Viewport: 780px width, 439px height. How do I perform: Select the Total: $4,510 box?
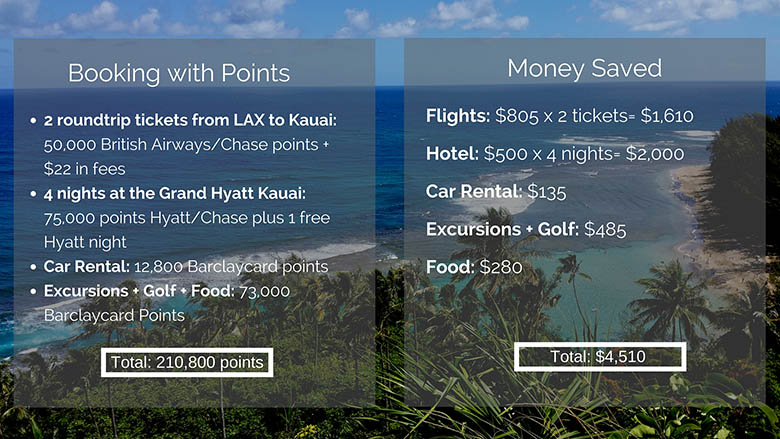(600, 356)
